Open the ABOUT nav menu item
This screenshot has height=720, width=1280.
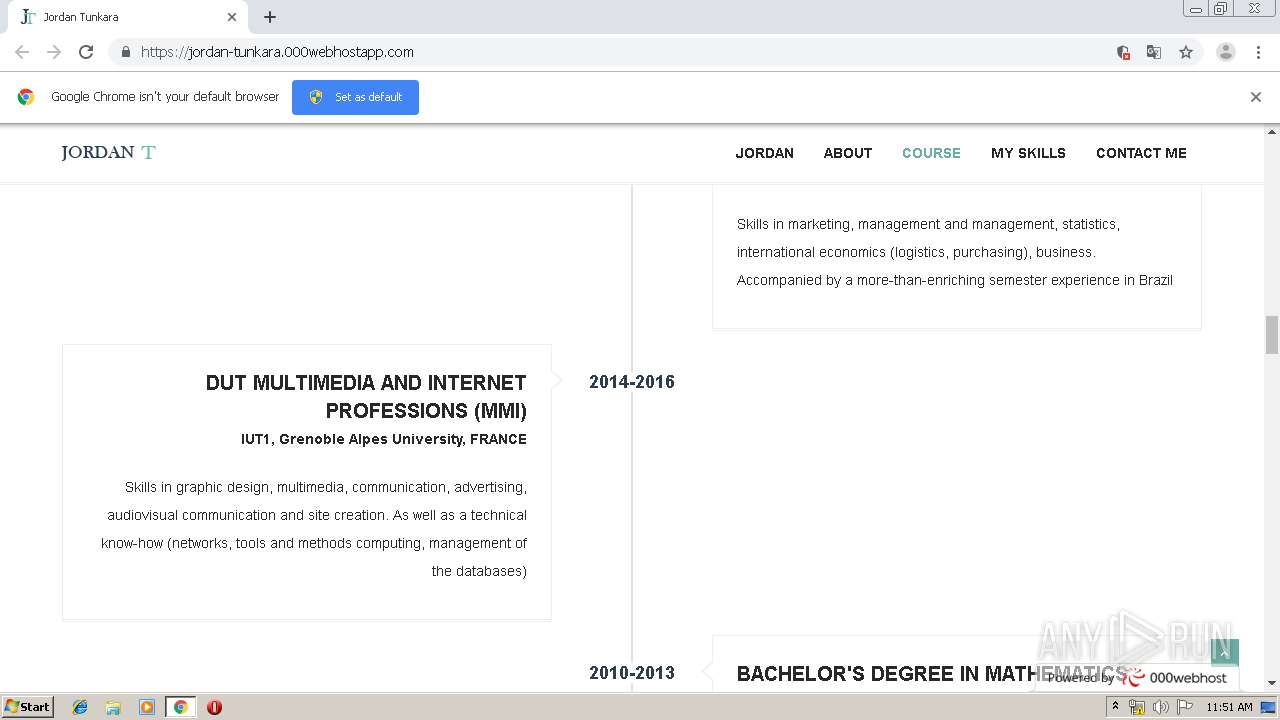click(848, 153)
